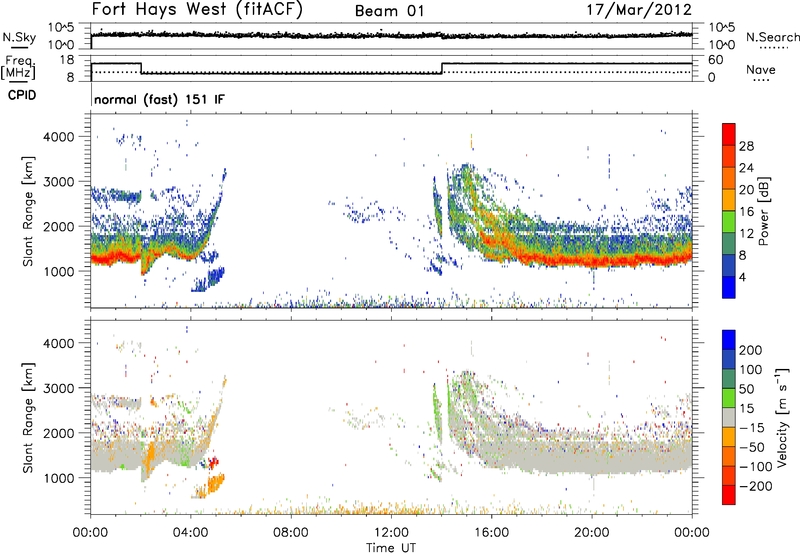
Task: Select the "N.Search" legend label
Action: coord(772,37)
